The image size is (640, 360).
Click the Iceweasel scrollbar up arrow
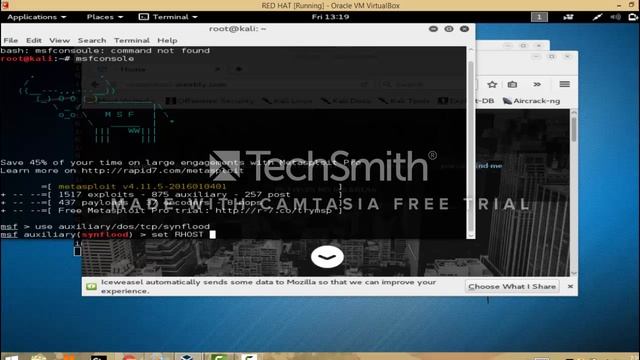click(x=574, y=112)
